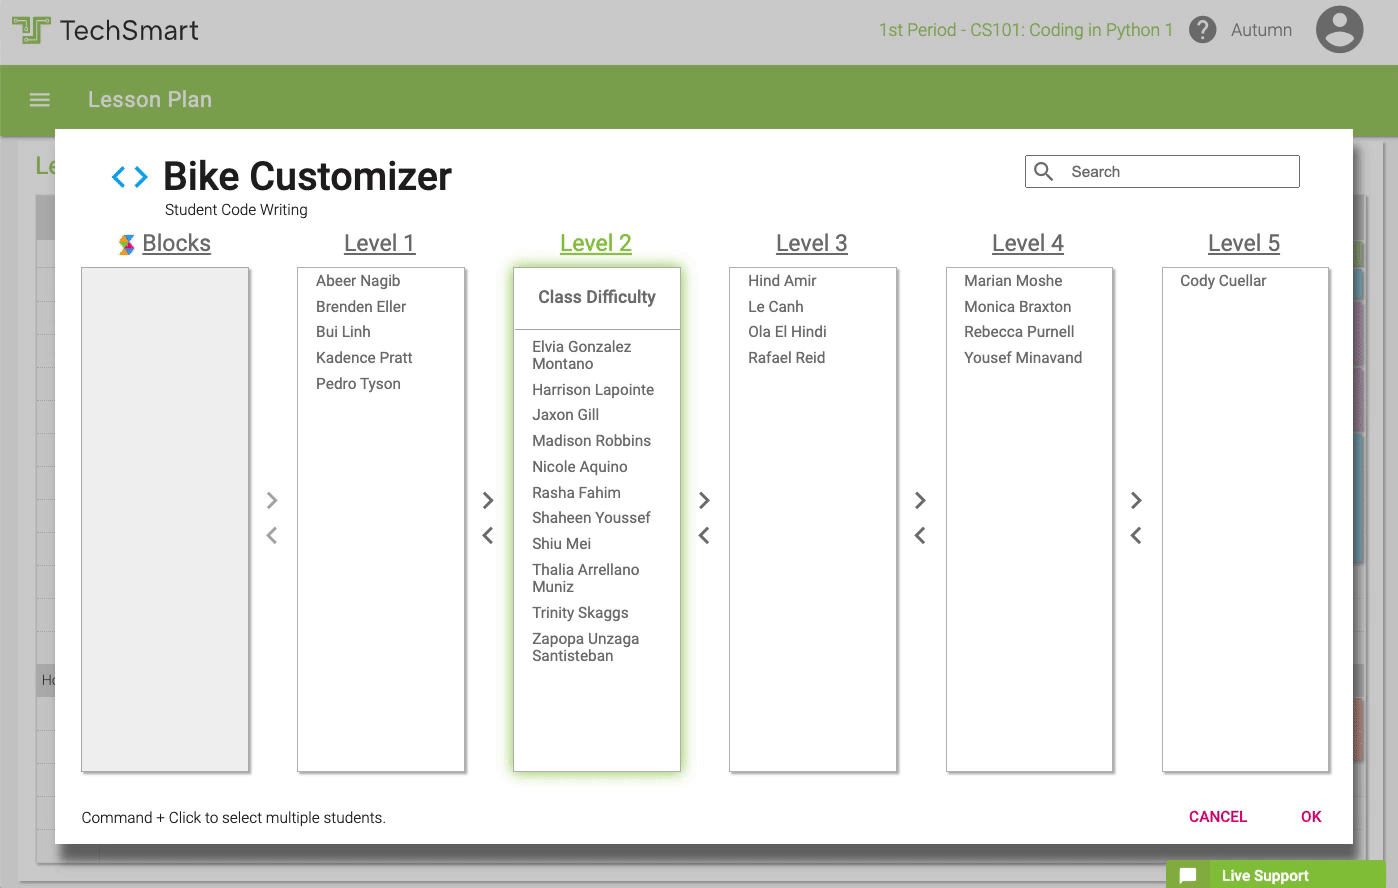
Task: Click the Blocks column header link
Action: point(176,243)
